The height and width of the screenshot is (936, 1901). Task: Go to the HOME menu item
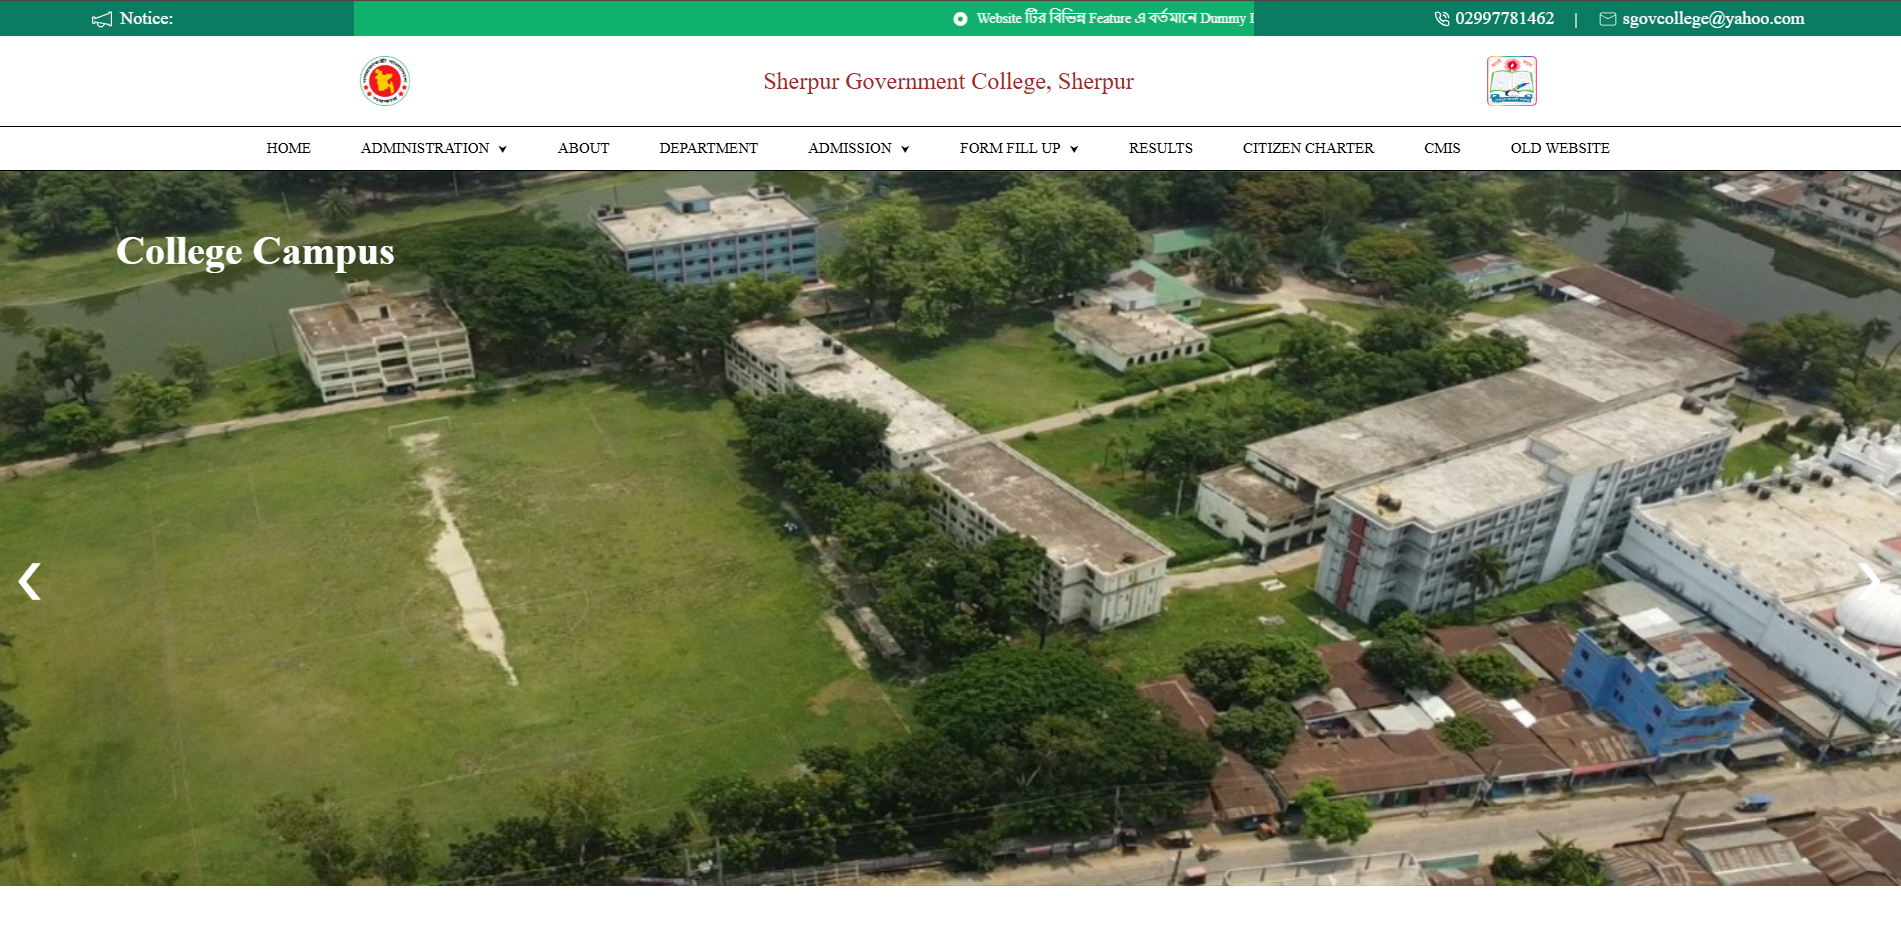288,148
